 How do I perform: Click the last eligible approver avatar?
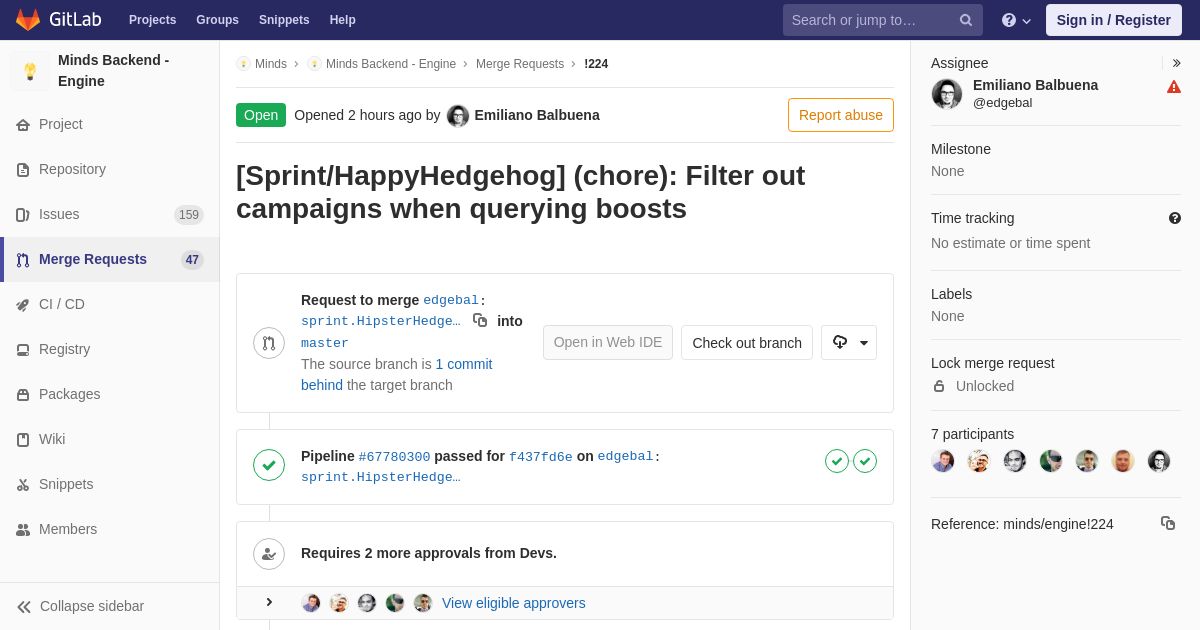point(423,603)
